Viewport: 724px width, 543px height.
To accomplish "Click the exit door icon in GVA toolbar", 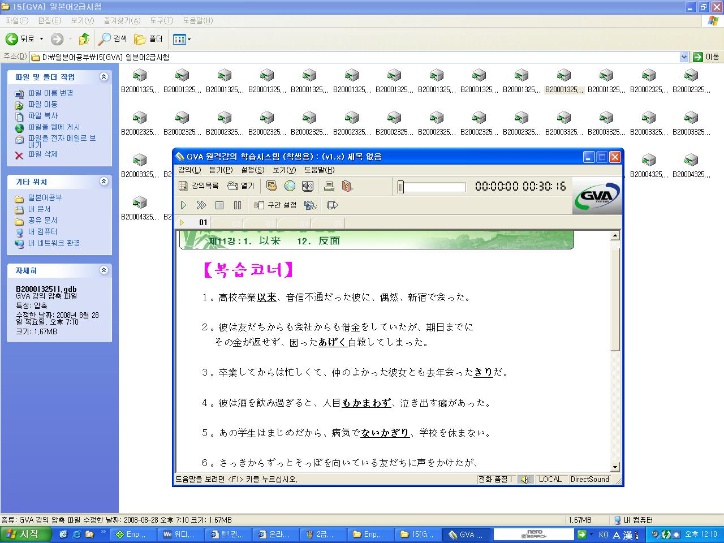I will [x=346, y=186].
